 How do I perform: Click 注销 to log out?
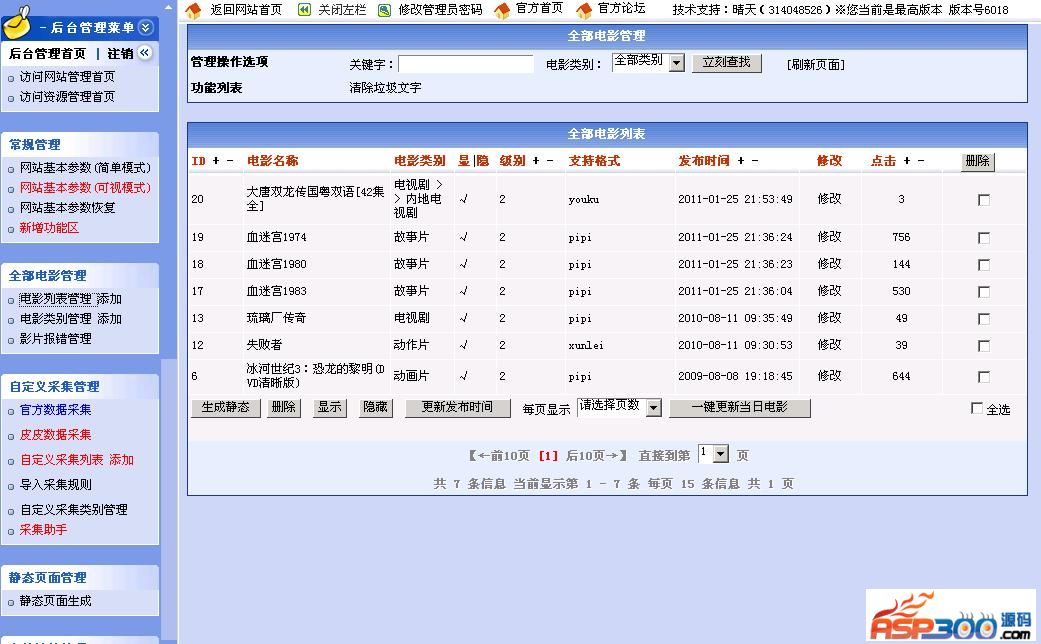(120, 54)
